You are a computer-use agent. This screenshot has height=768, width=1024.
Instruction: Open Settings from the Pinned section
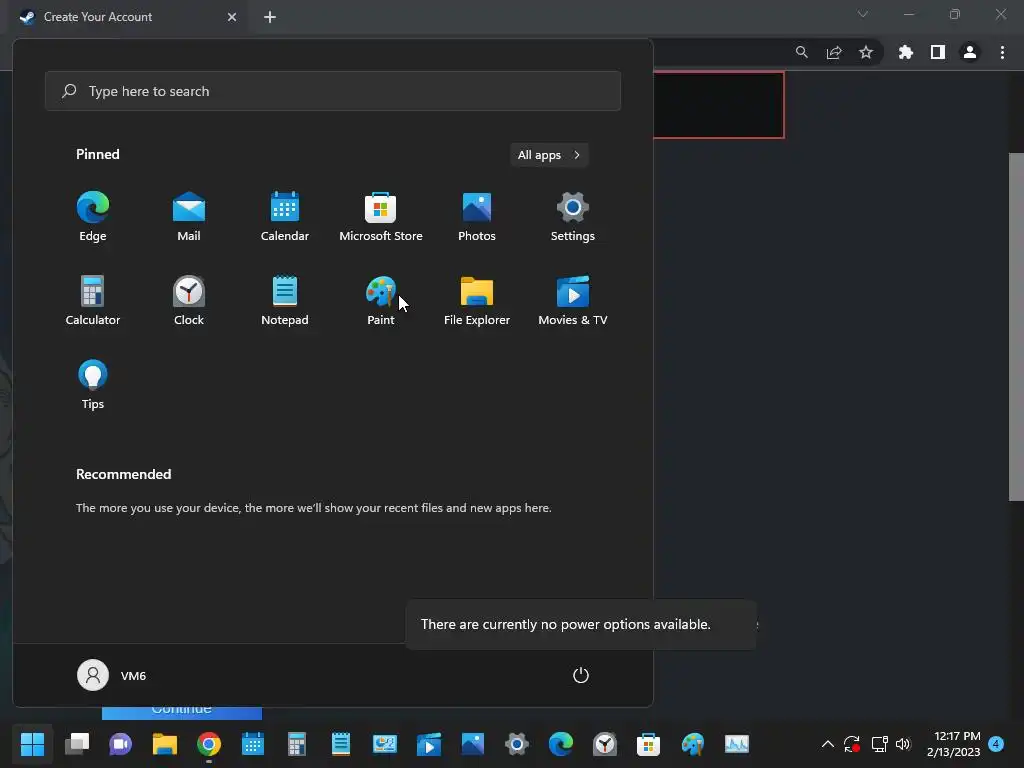pyautogui.click(x=573, y=217)
